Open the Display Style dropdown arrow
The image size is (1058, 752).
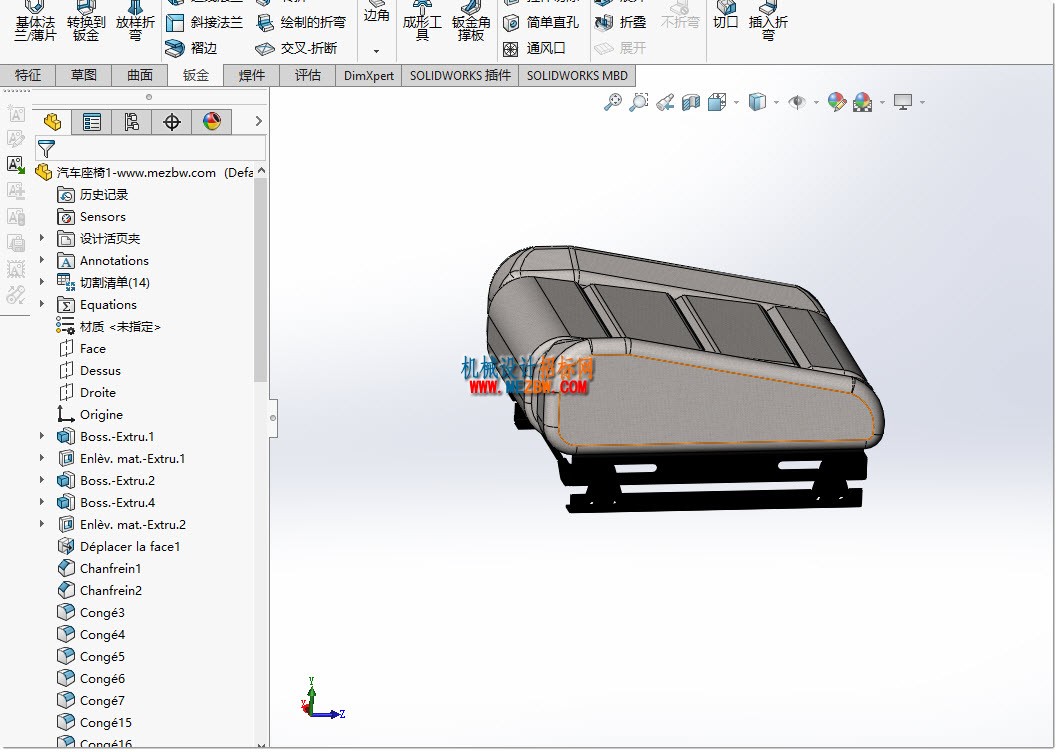[777, 103]
